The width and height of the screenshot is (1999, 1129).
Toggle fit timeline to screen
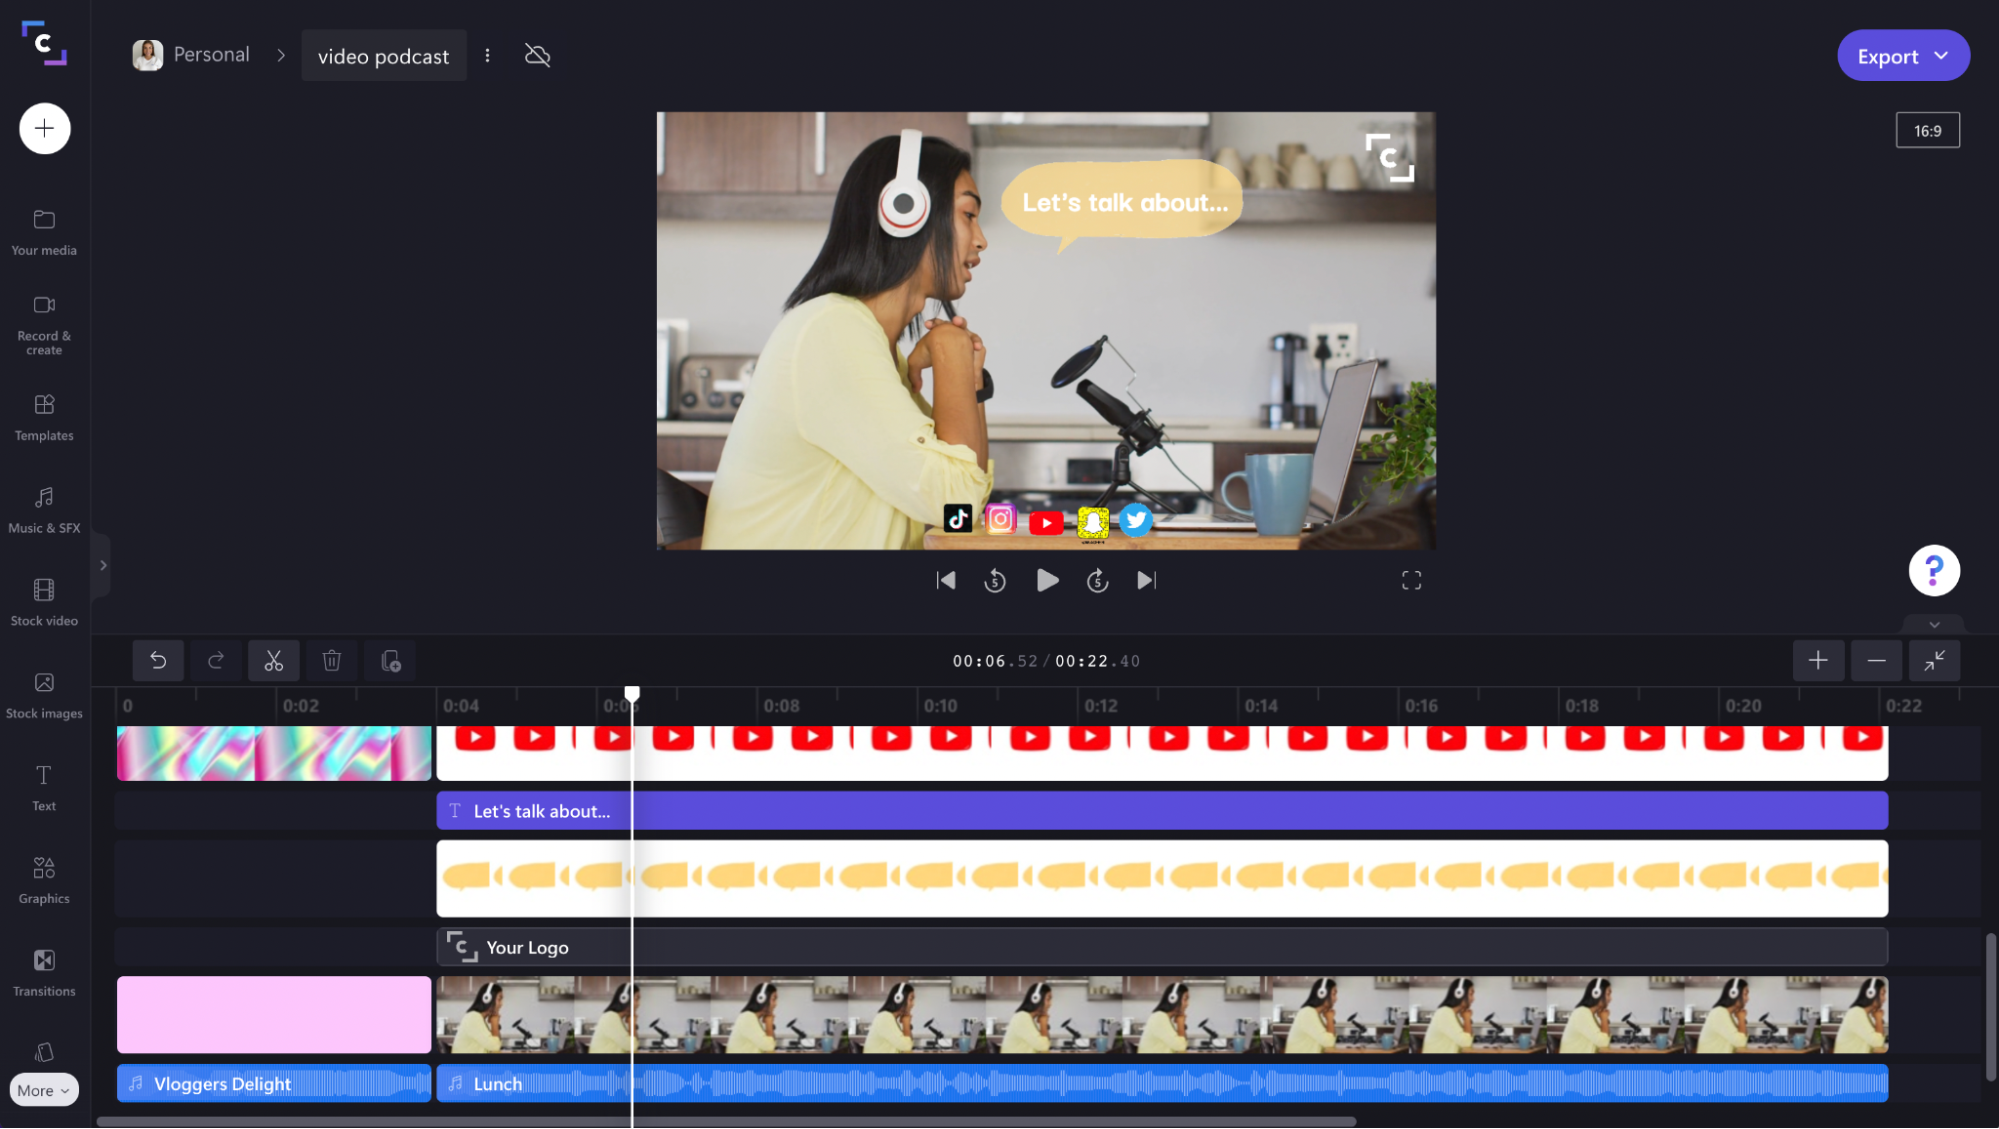1934,661
